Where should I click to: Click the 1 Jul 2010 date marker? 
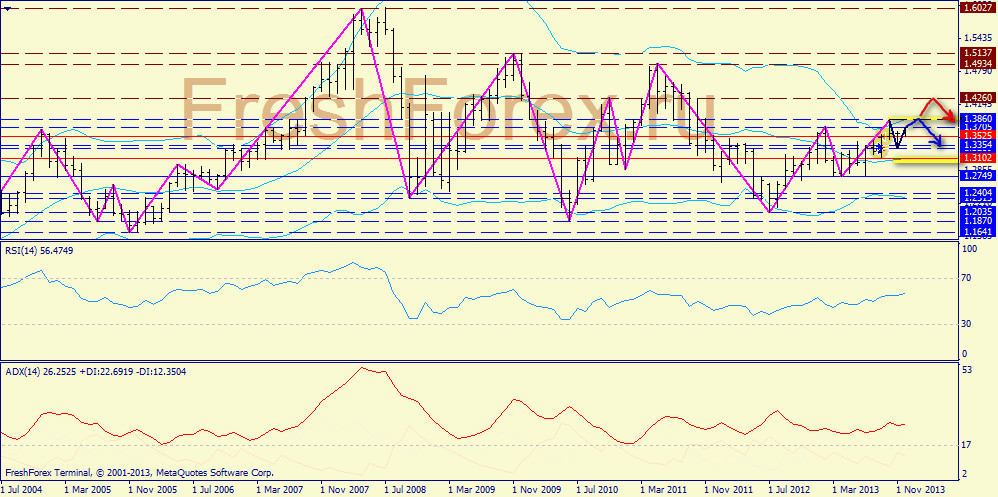596,490
